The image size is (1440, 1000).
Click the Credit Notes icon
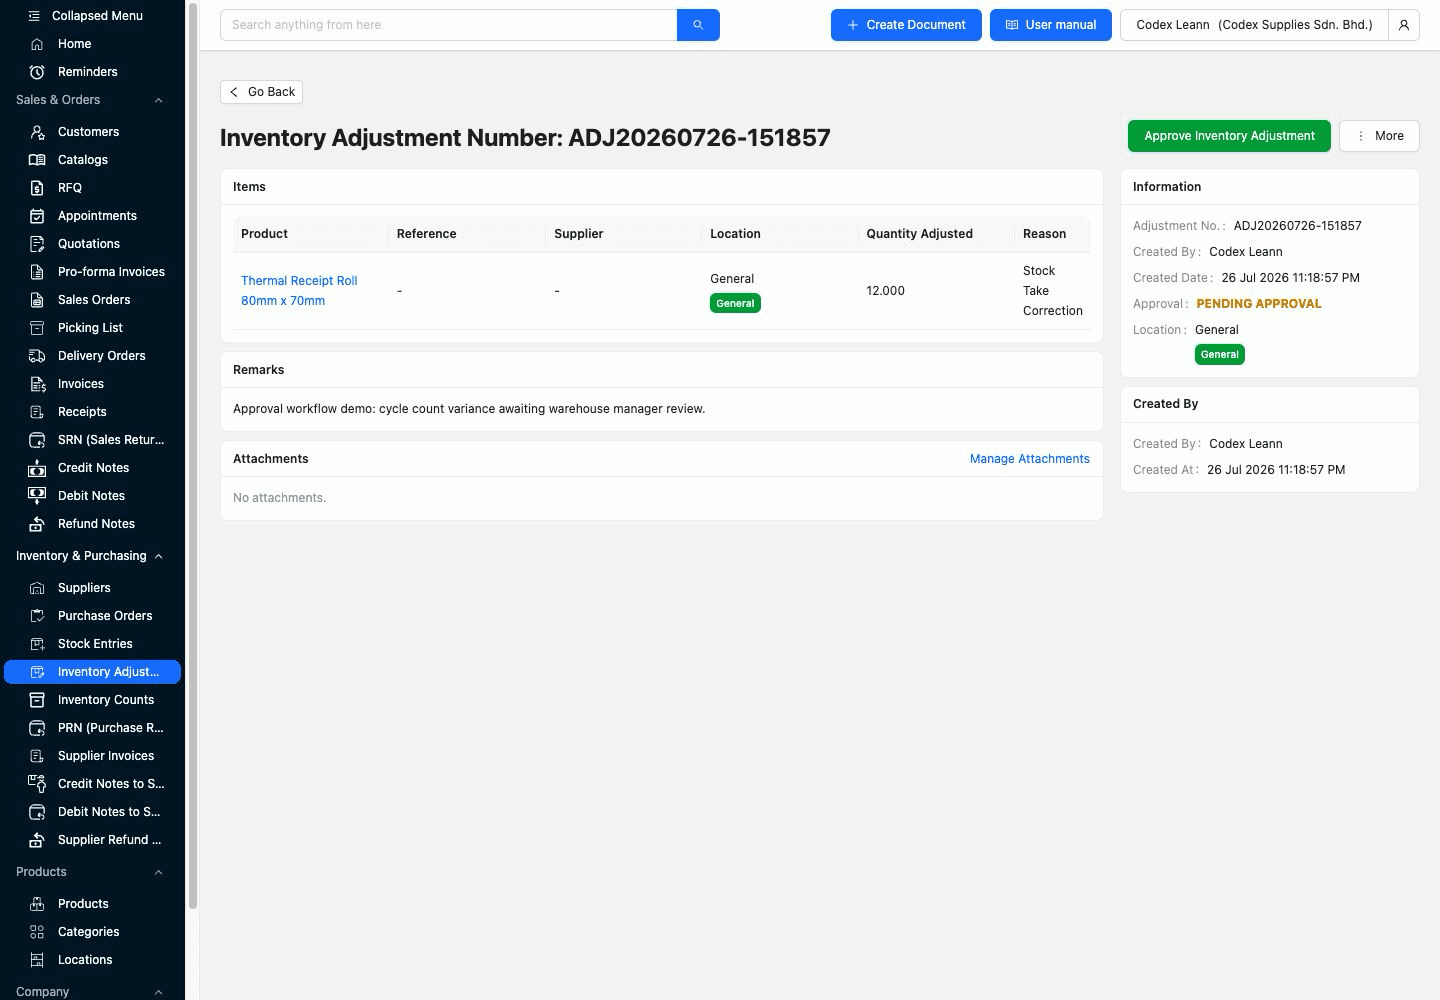click(37, 468)
